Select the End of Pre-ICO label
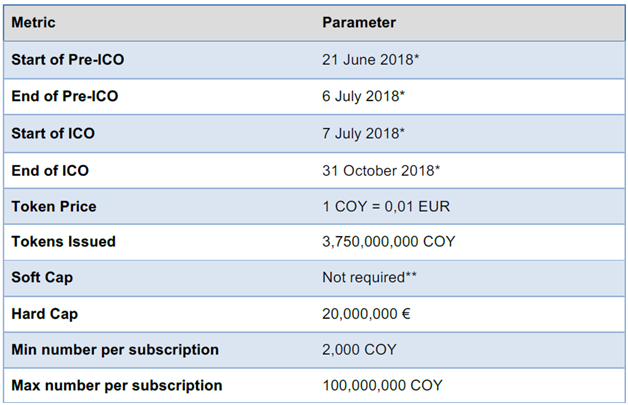The image size is (628, 405). tap(65, 96)
